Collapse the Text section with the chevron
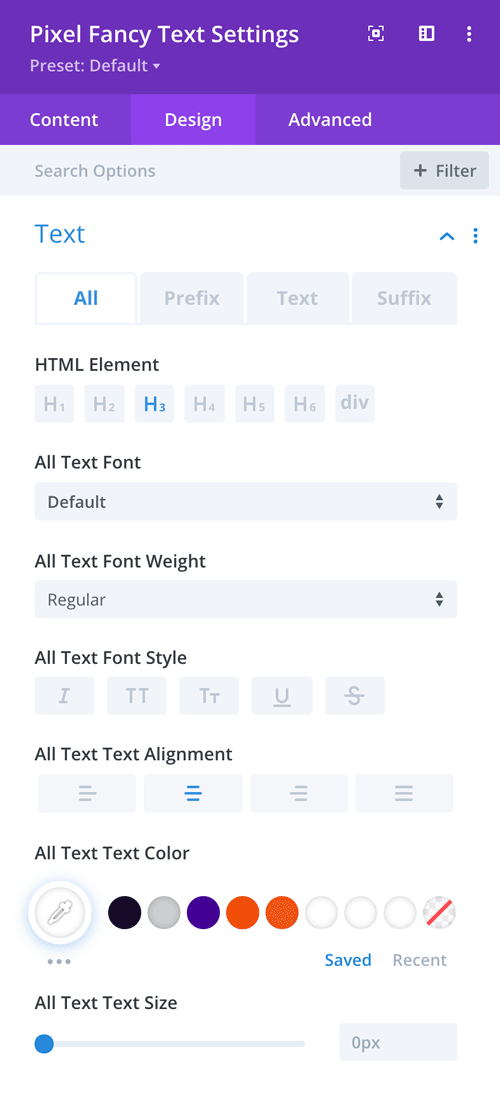The width and height of the screenshot is (500, 1095). 447,236
